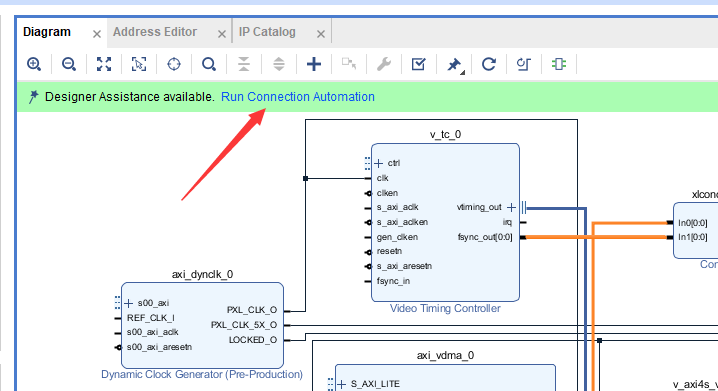
Task: Select the irq output pin
Action: [x=507, y=222]
